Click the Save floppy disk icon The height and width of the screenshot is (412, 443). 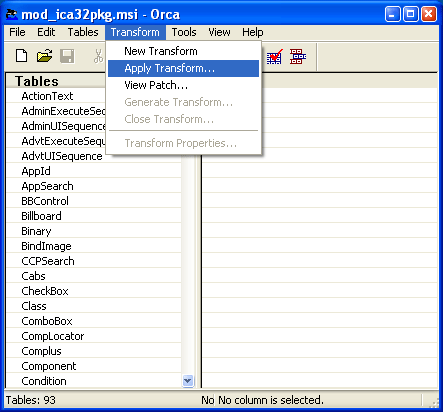[x=67, y=56]
